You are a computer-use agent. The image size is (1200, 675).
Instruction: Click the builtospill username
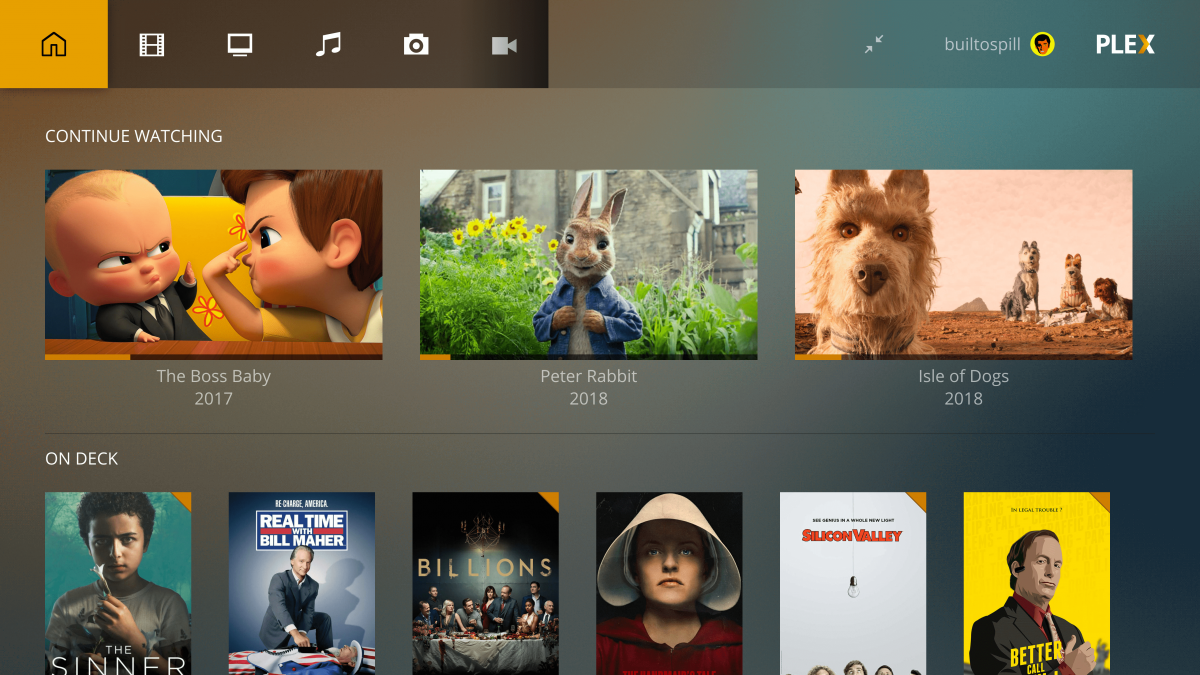[984, 44]
